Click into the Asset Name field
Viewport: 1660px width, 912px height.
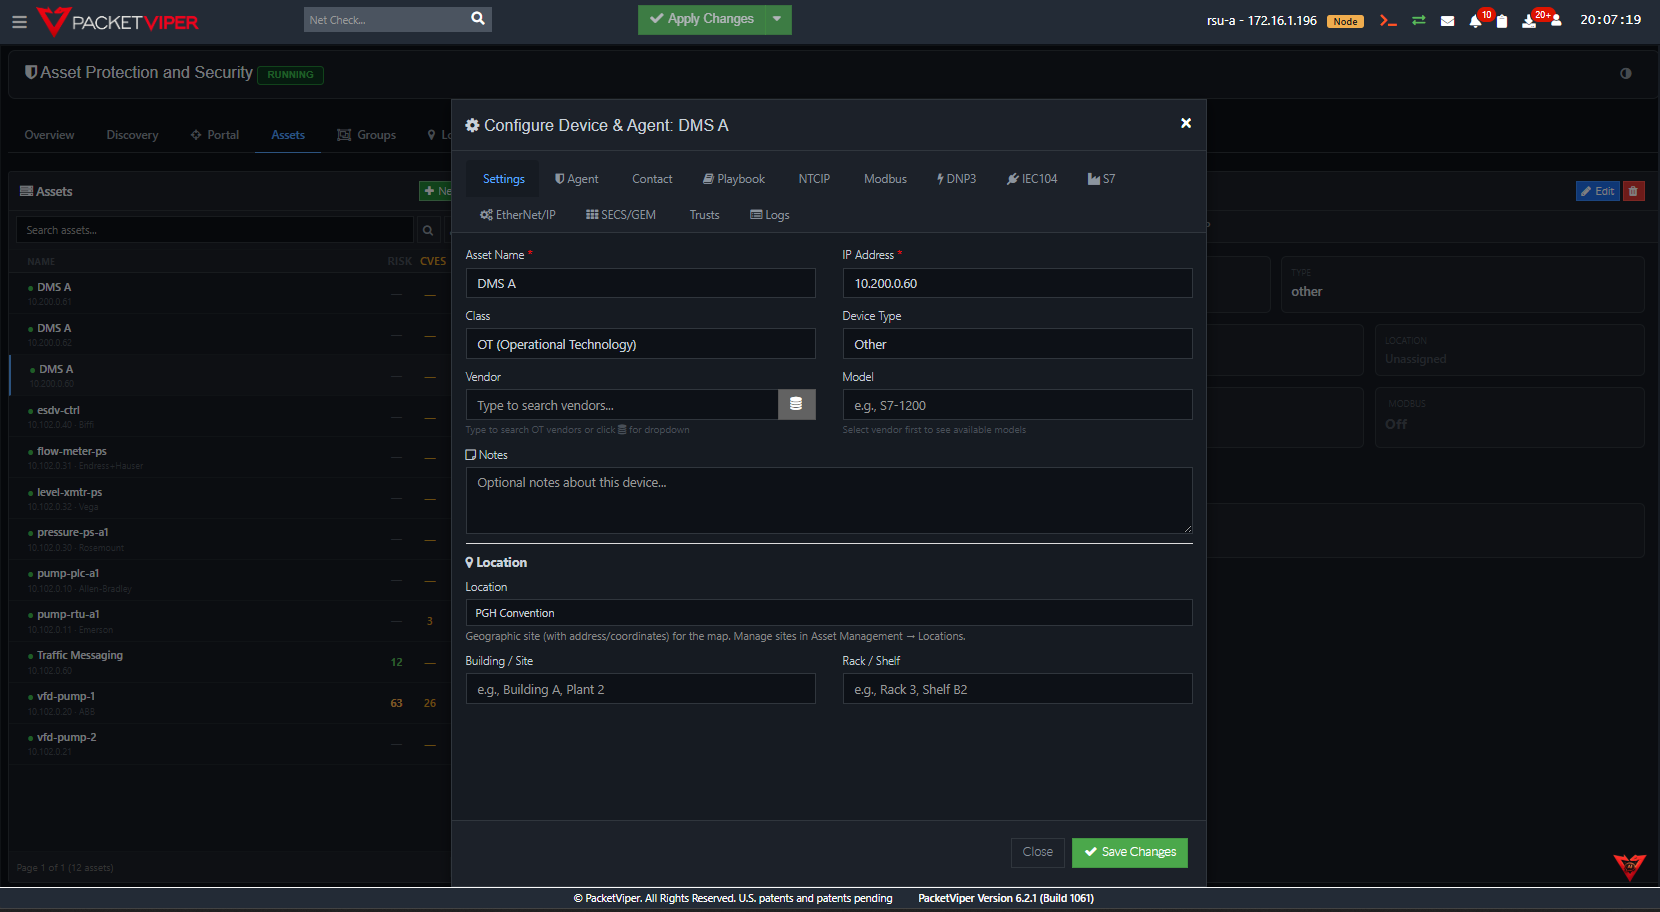coord(640,283)
